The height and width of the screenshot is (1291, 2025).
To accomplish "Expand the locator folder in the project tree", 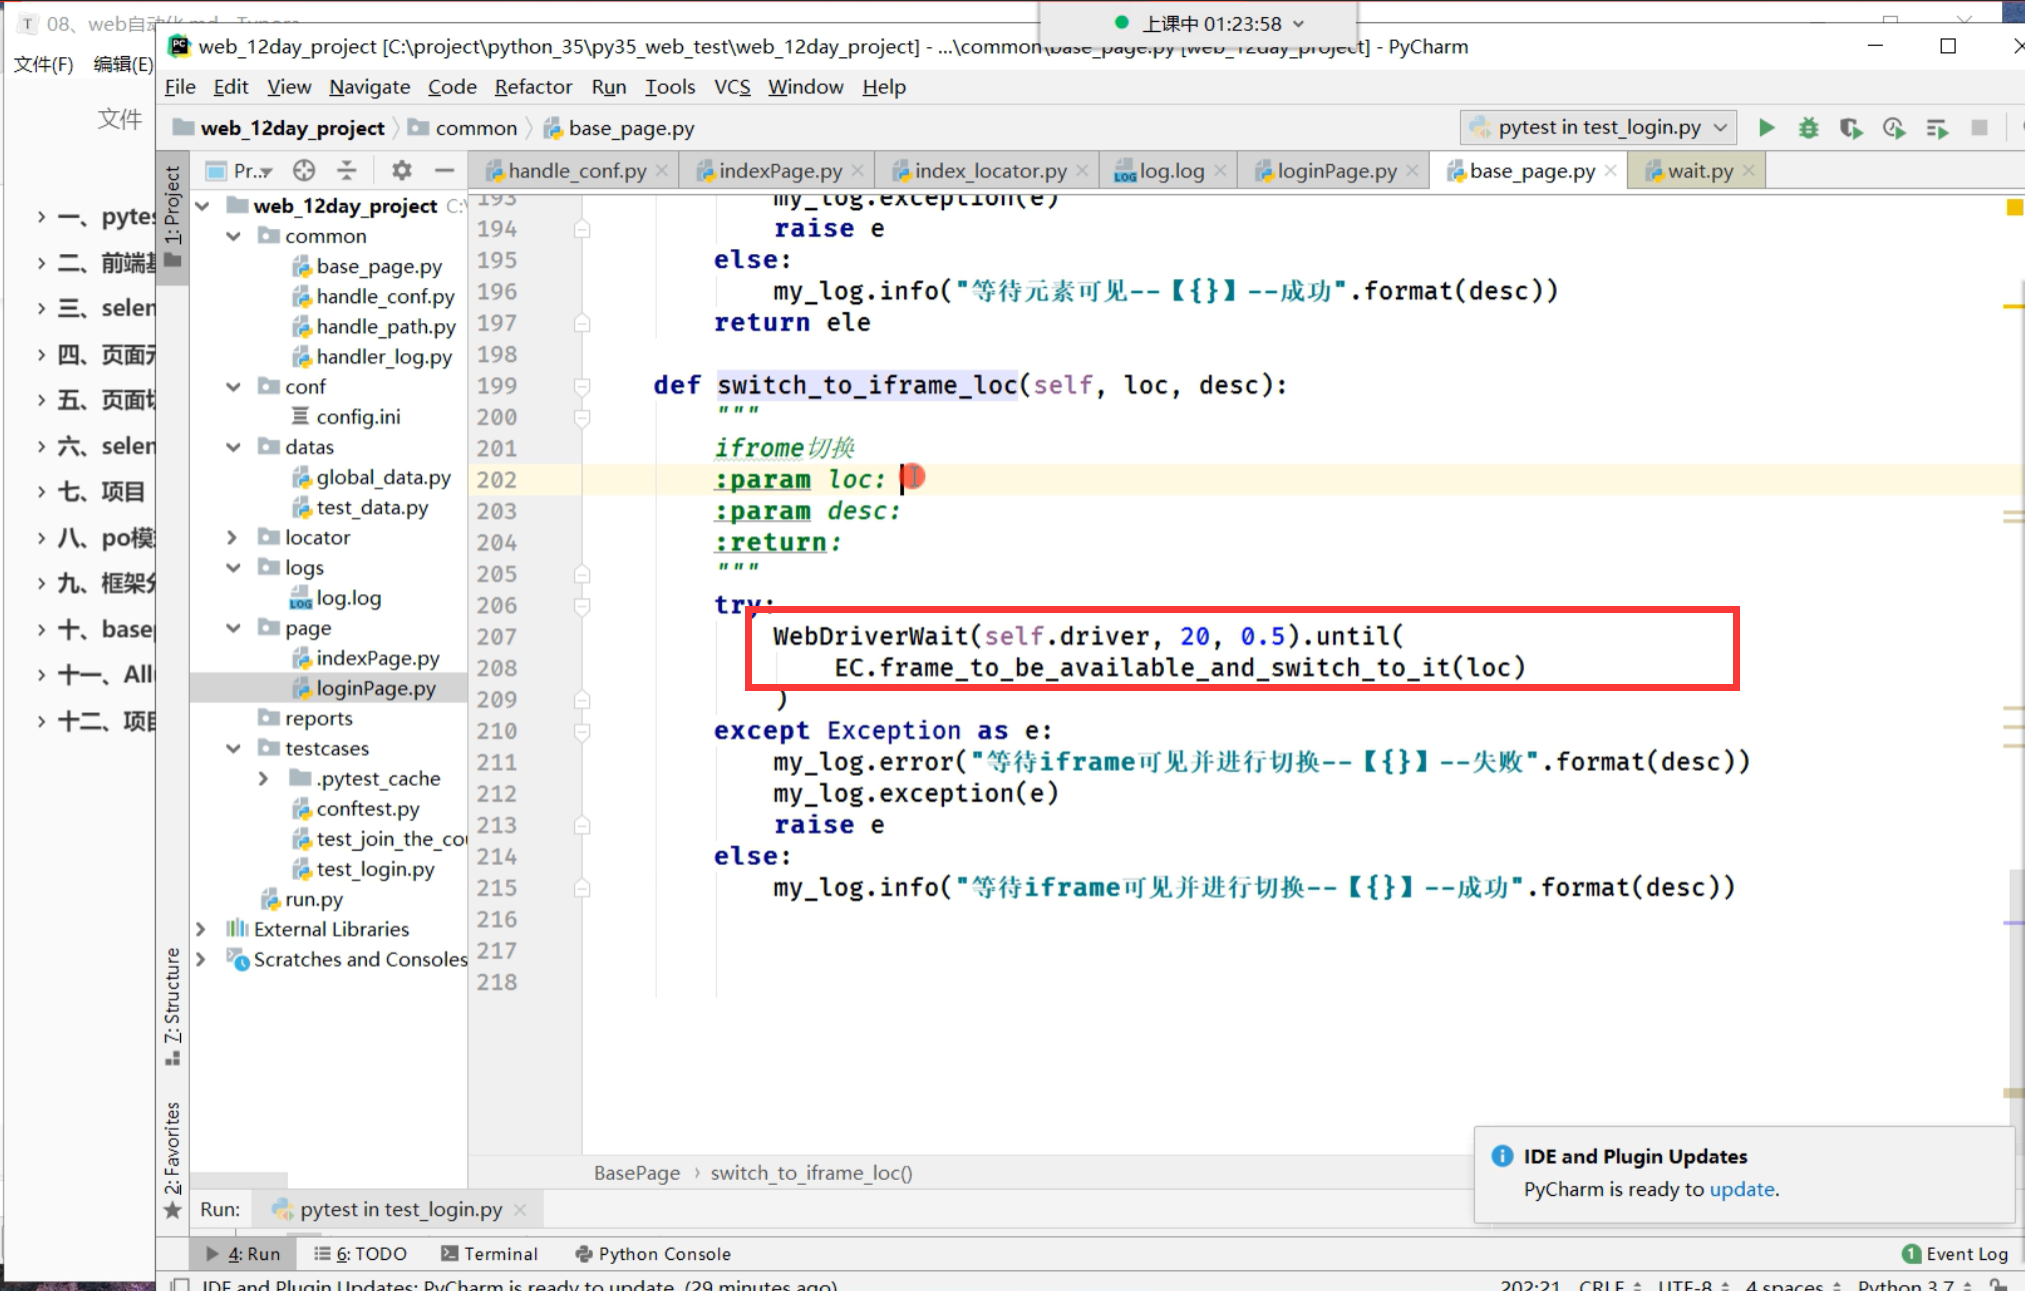I will pyautogui.click(x=232, y=538).
